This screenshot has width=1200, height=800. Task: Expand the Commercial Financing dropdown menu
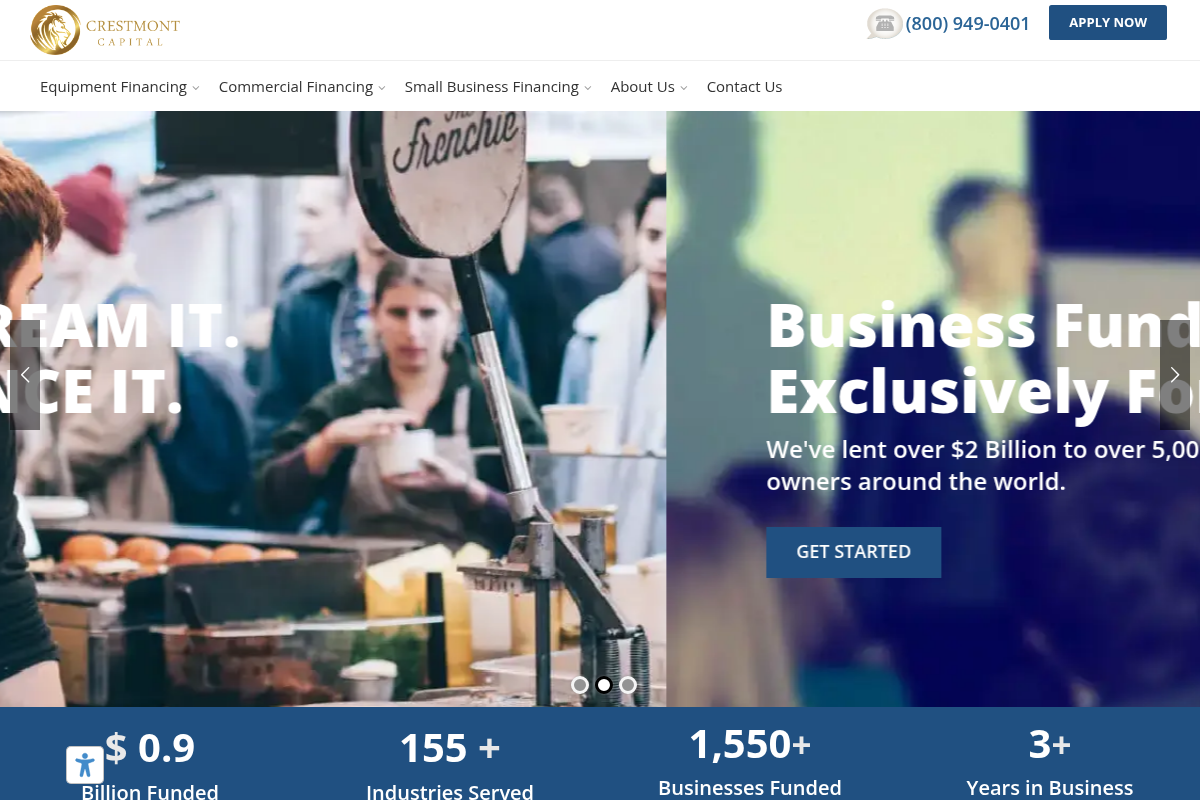[x=302, y=87]
